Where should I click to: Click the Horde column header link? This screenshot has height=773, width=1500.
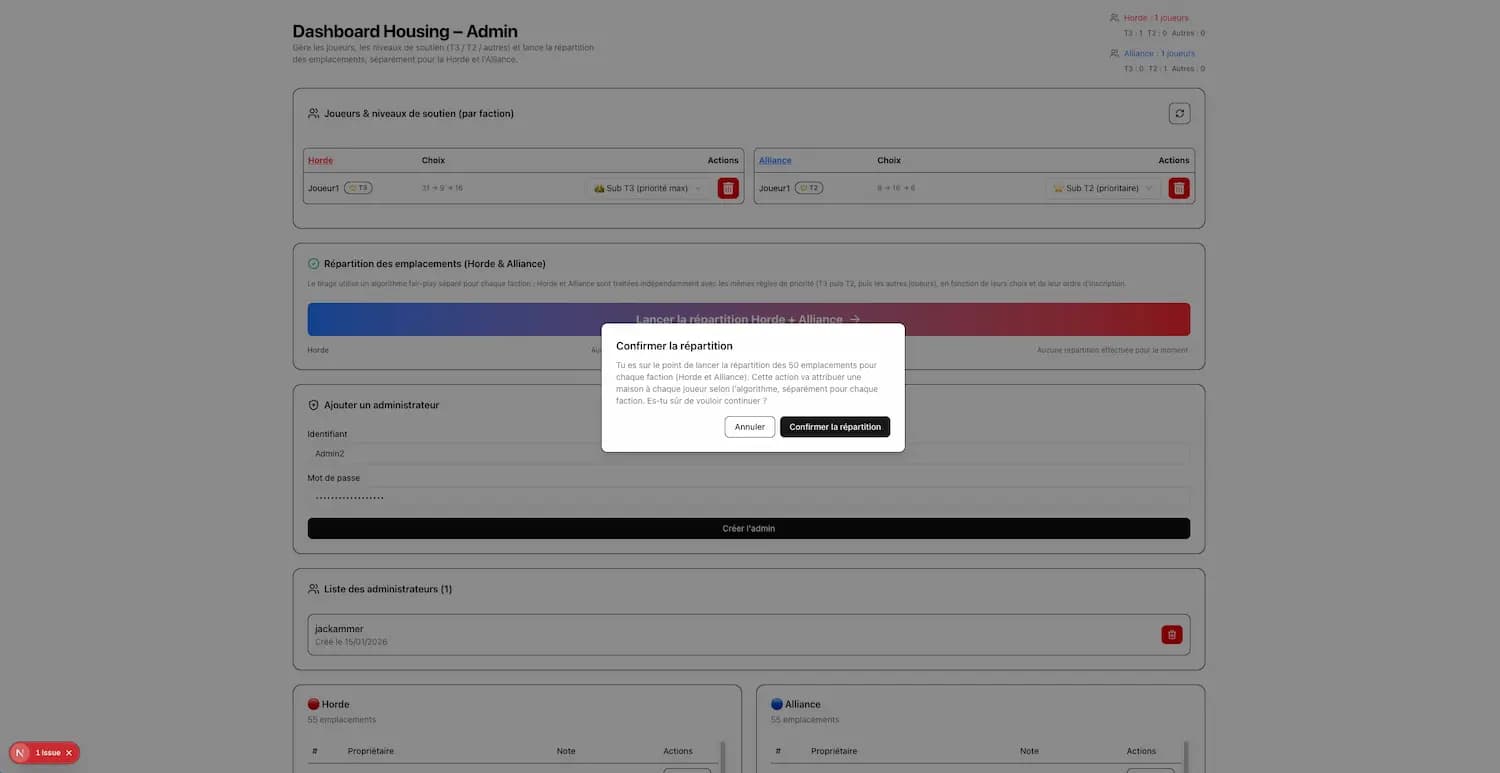(x=320, y=161)
